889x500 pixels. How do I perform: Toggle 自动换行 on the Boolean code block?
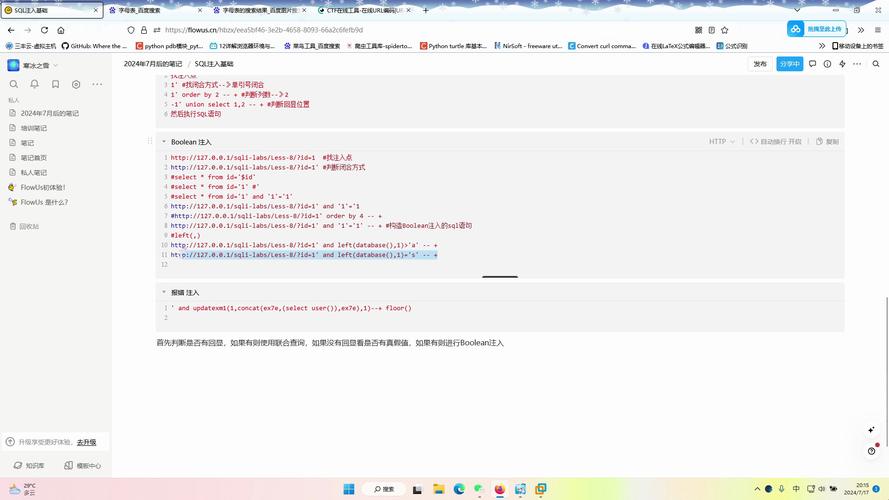[x=776, y=142]
